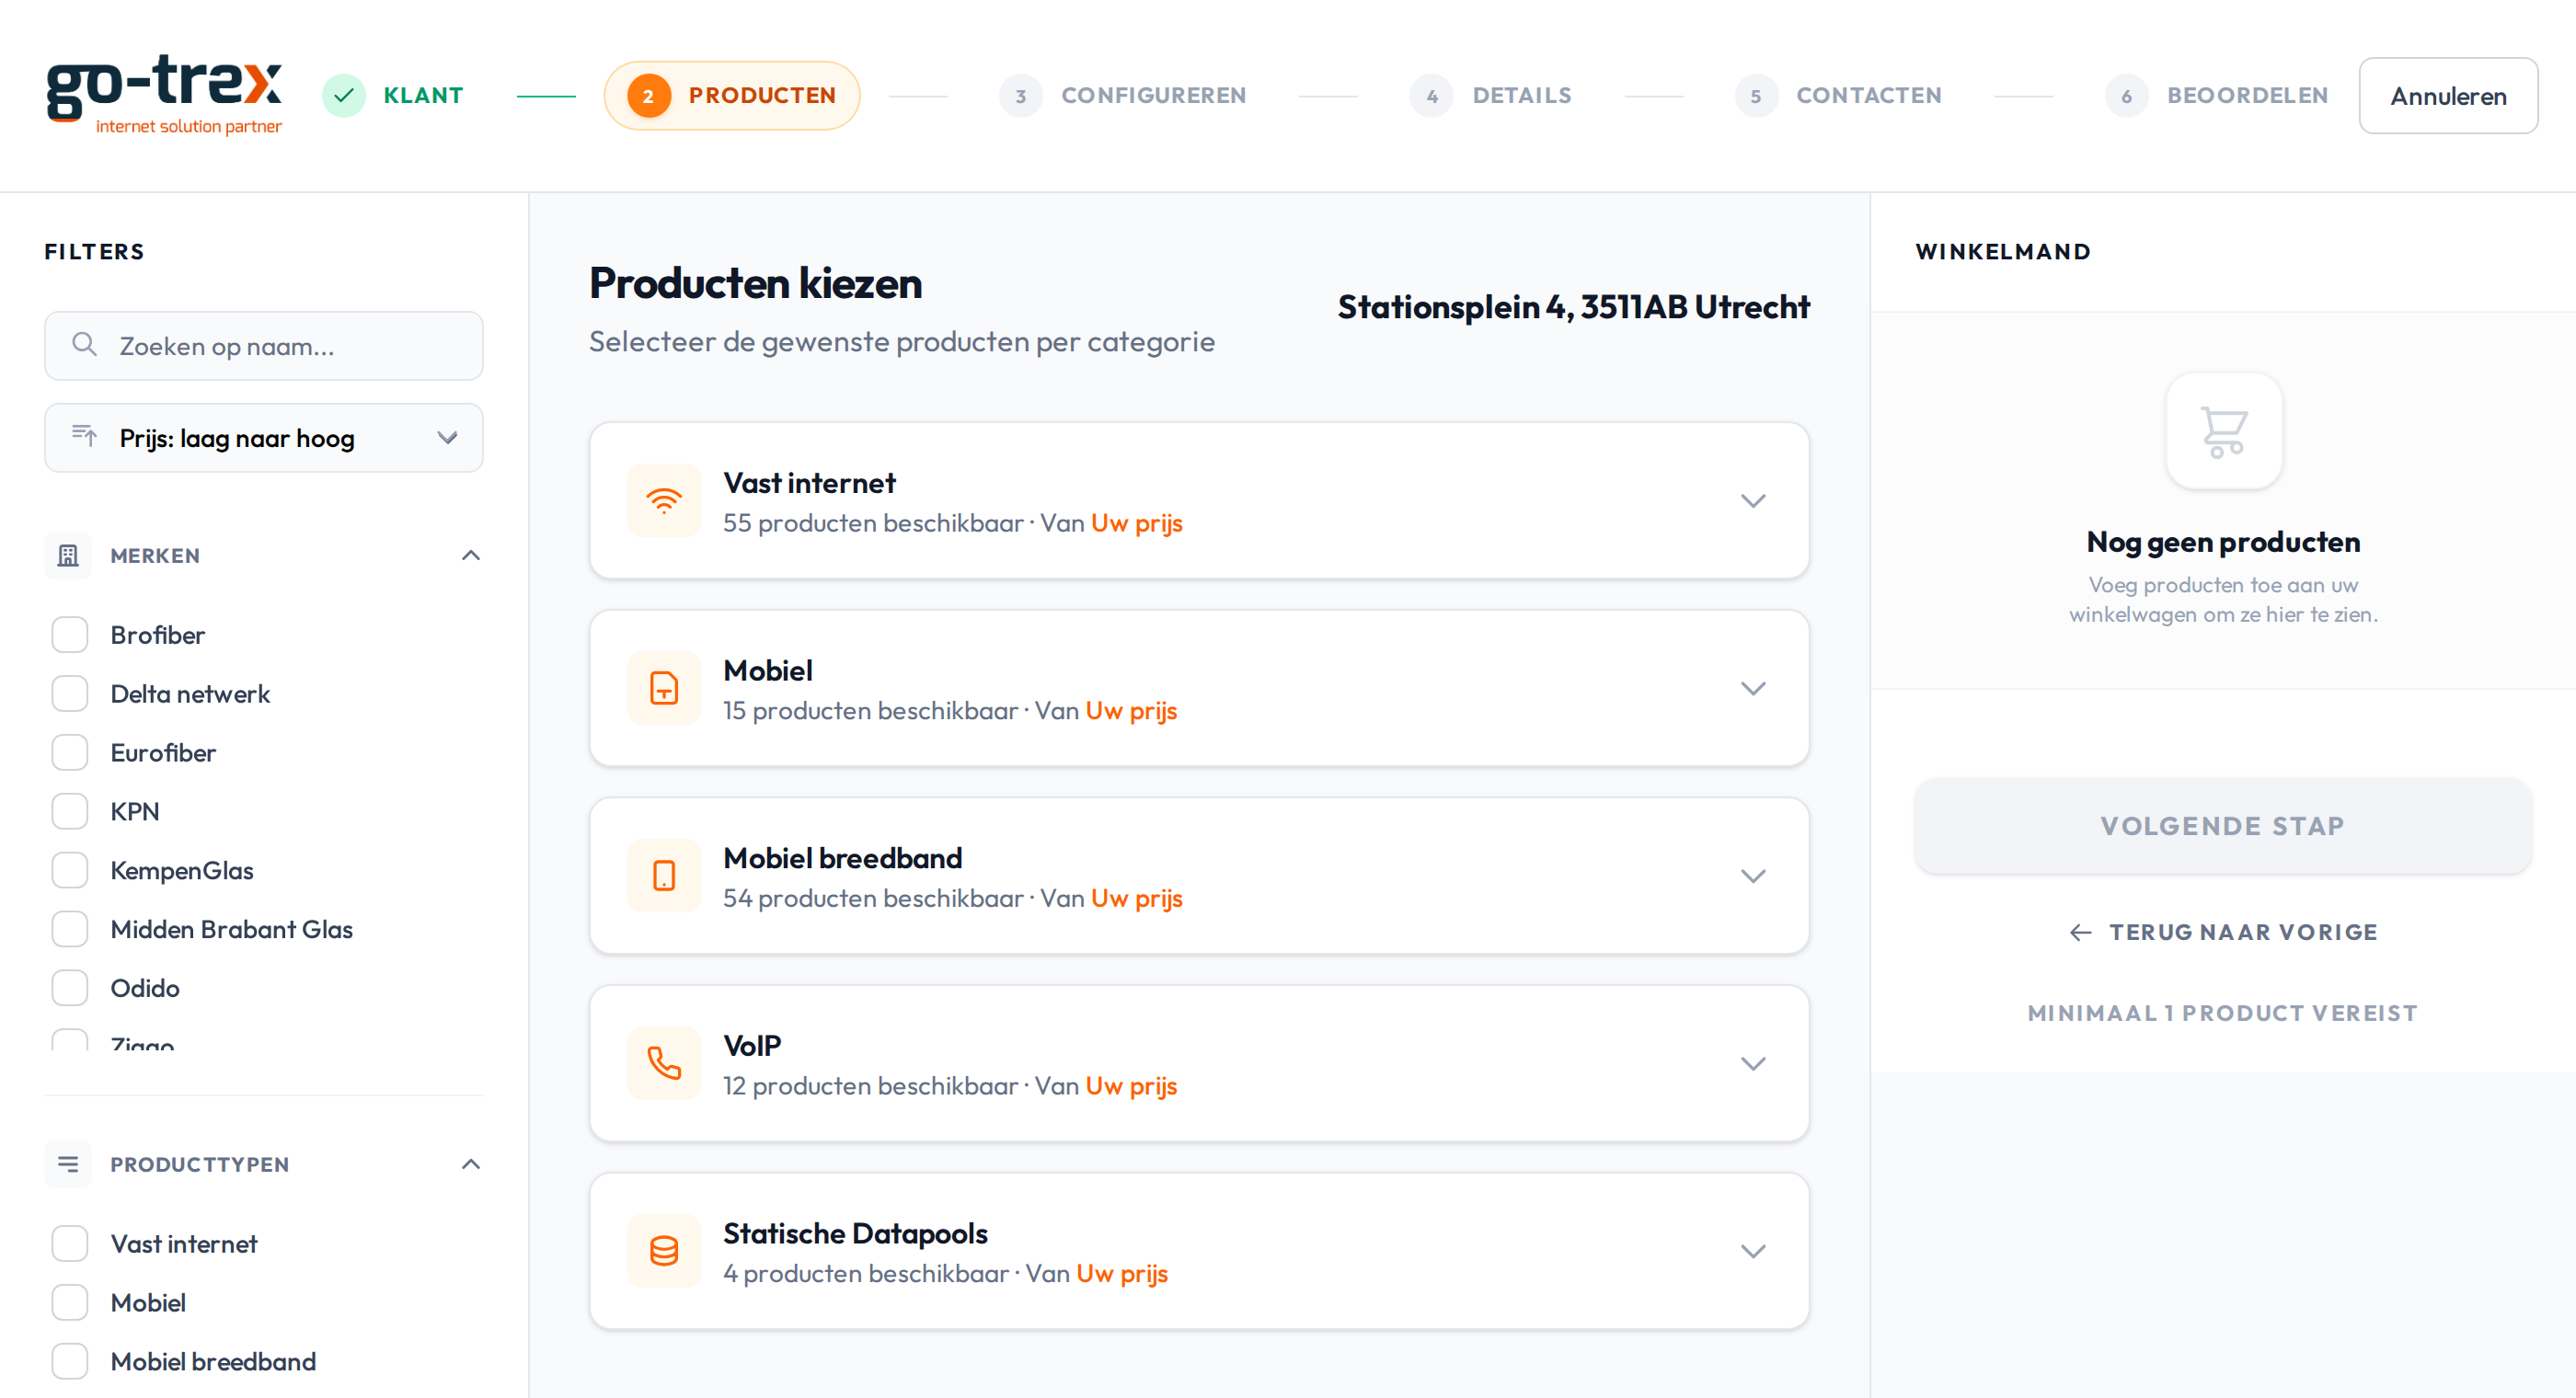Viewport: 2576px width, 1398px height.
Task: Check the Odido brand checkbox
Action: 70,988
